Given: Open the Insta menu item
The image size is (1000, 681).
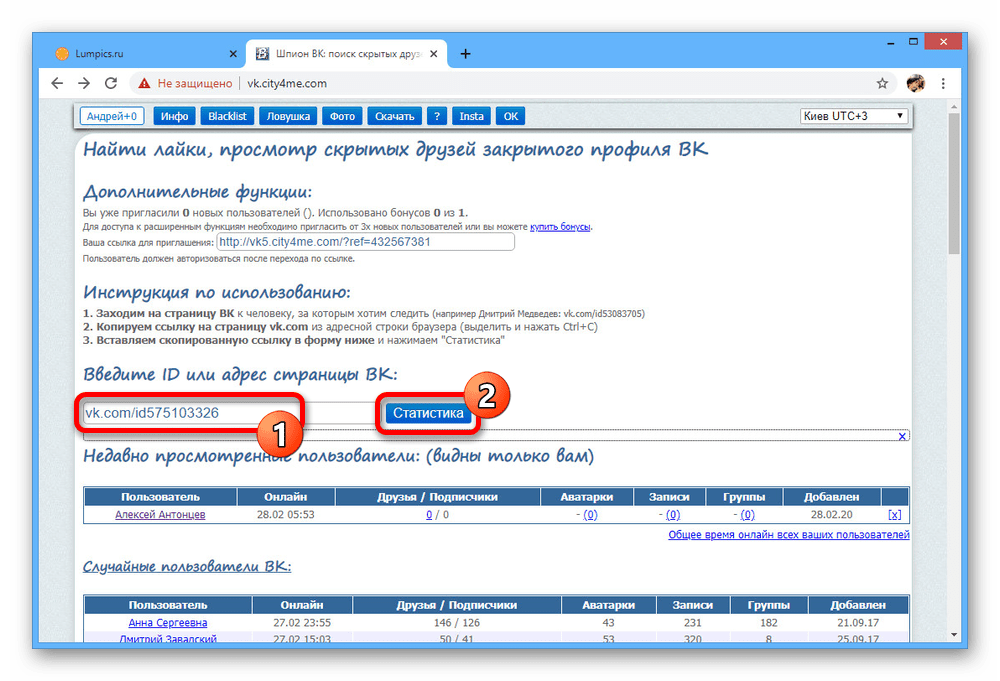Looking at the screenshot, I should [x=471, y=116].
